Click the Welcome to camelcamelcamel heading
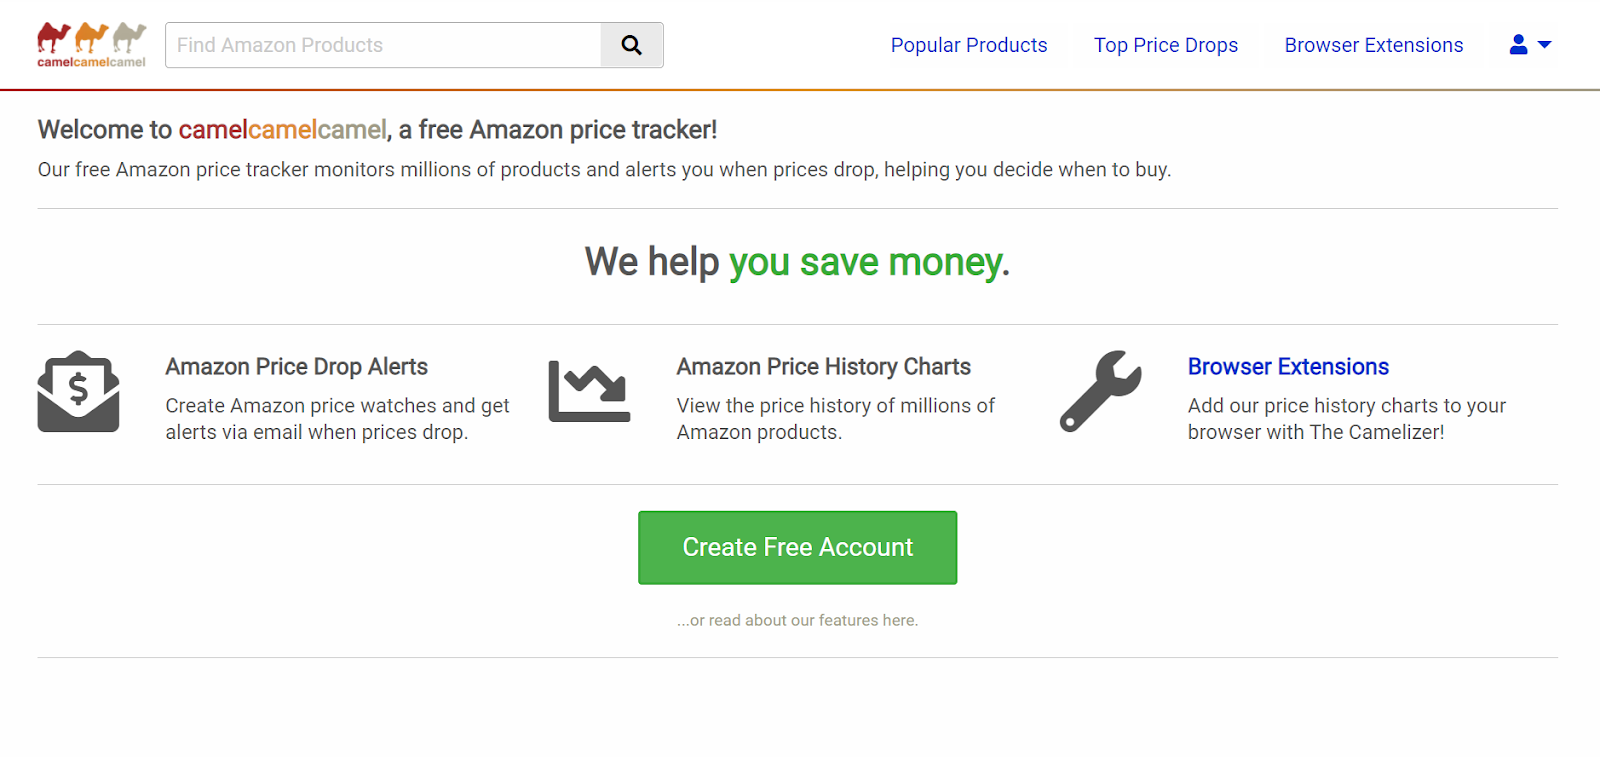The height and width of the screenshot is (757, 1600). pyautogui.click(x=377, y=130)
